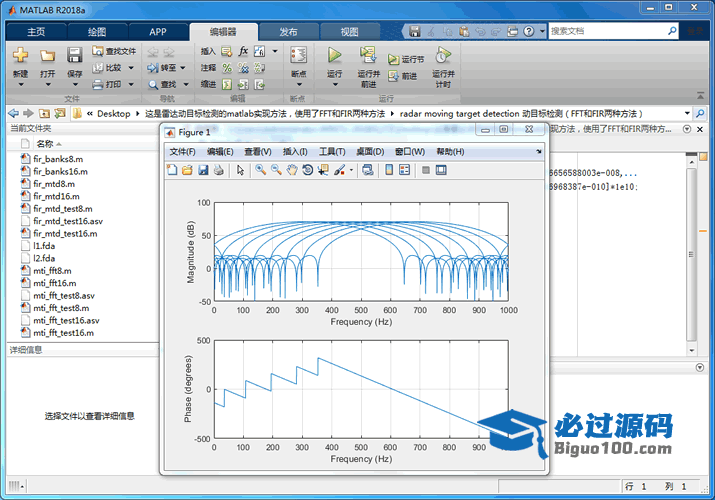Image resolution: width=715 pixels, height=500 pixels.
Task: Select file l1.fda in file list
Action: tap(44, 246)
